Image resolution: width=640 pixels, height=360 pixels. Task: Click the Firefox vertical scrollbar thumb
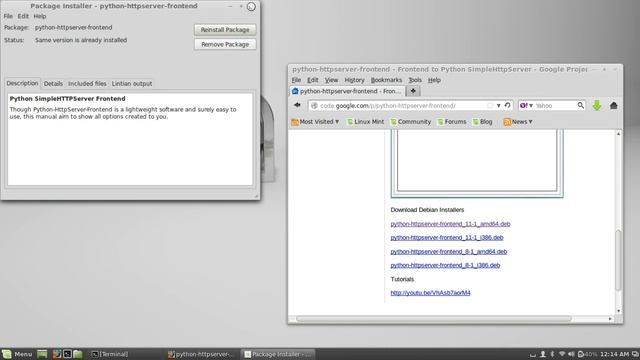(x=618, y=260)
